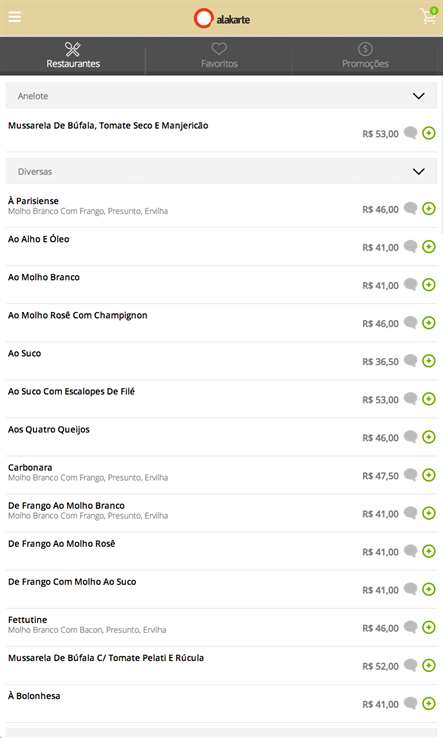The width and height of the screenshot is (443, 738).
Task: Add Fettutine with the plus icon
Action: (x=428, y=627)
